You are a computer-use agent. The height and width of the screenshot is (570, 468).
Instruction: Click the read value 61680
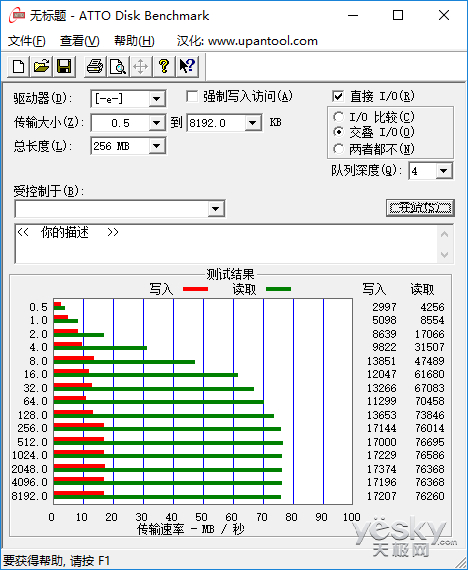pos(429,374)
